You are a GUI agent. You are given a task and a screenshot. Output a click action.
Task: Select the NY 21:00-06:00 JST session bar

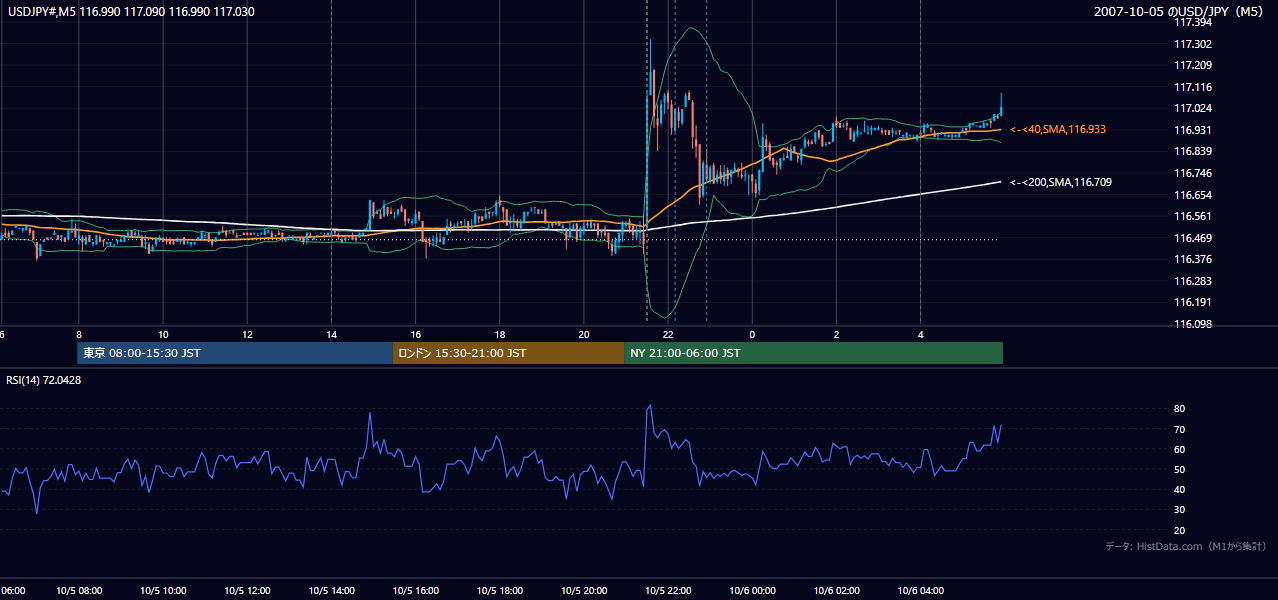813,353
